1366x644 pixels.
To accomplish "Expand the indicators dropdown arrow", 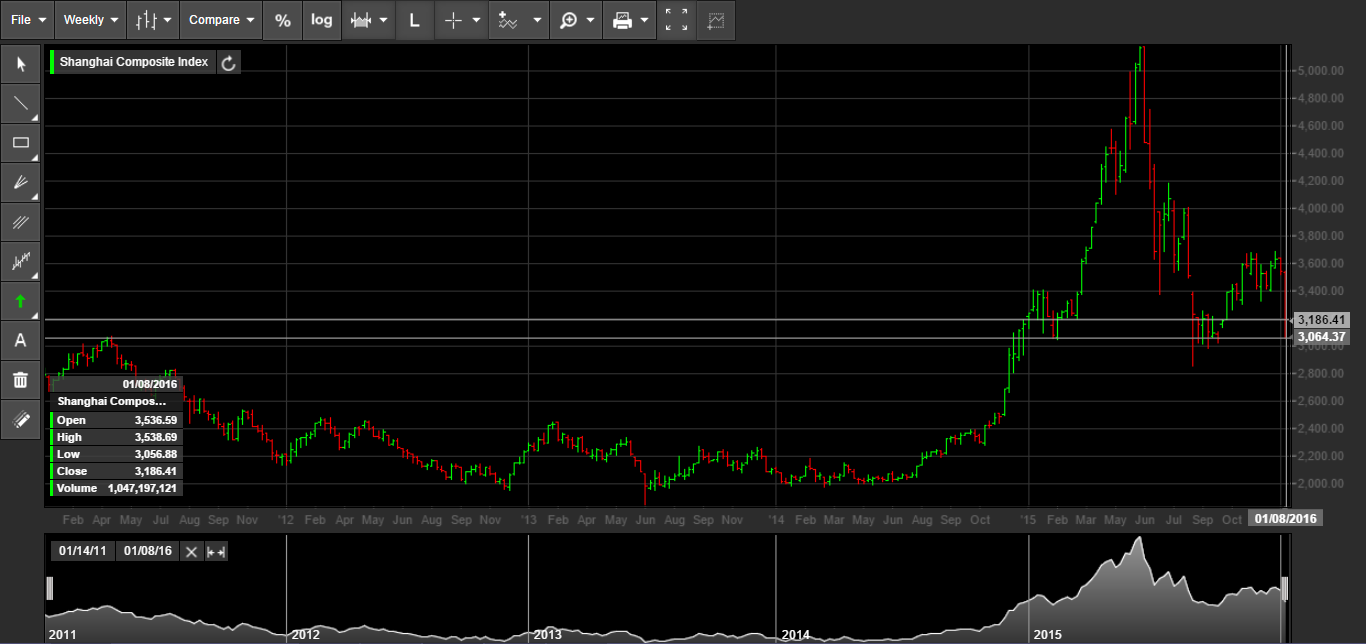I will [538, 20].
